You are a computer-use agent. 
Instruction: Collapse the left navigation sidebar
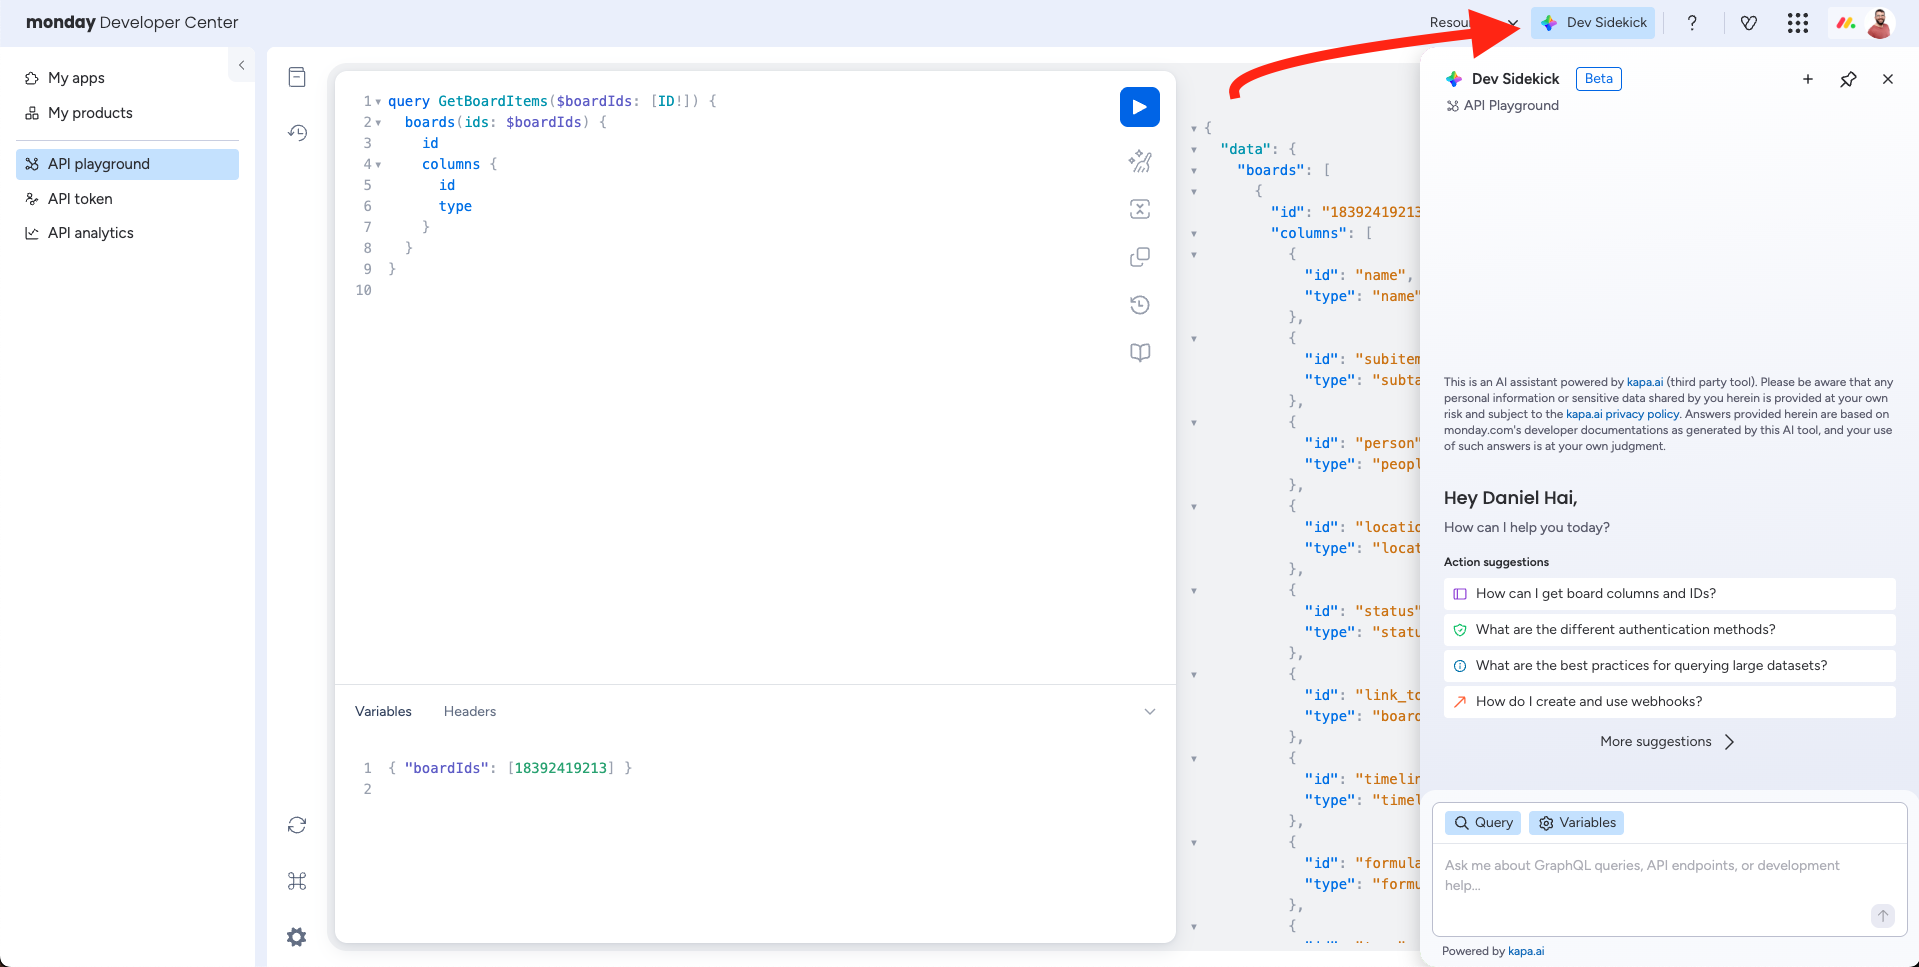click(241, 65)
